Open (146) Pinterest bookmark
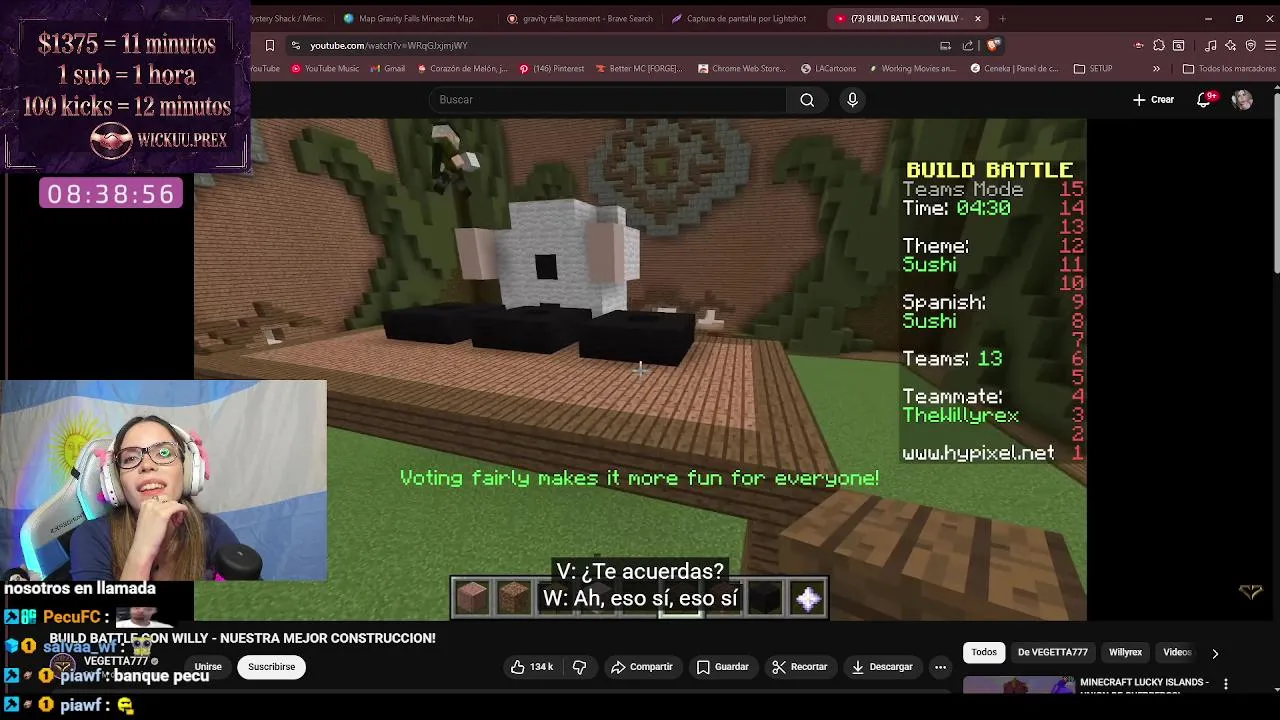 [551, 69]
